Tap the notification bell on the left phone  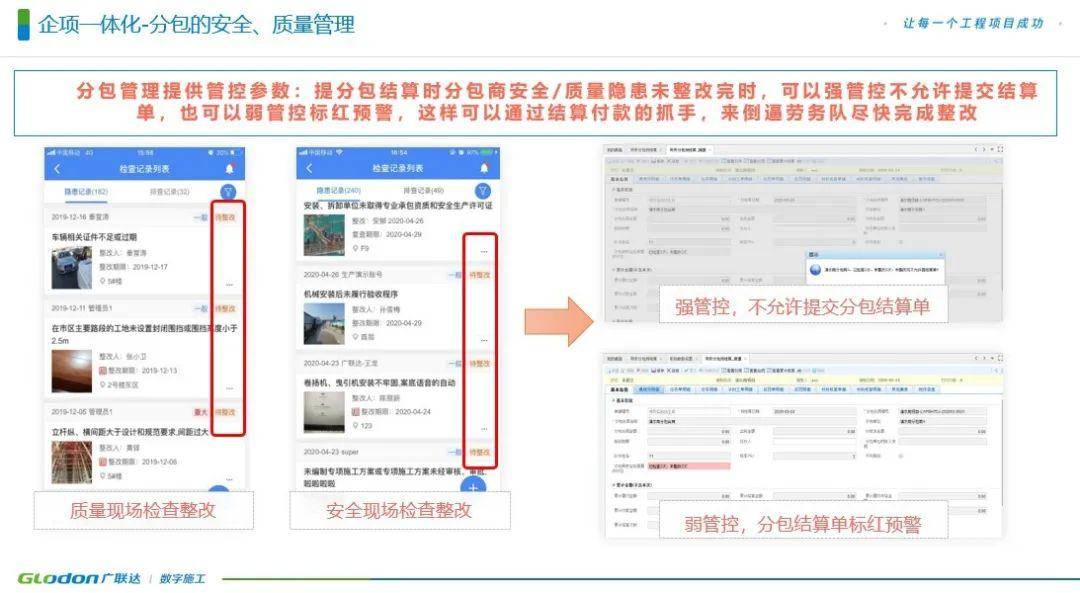coord(230,169)
